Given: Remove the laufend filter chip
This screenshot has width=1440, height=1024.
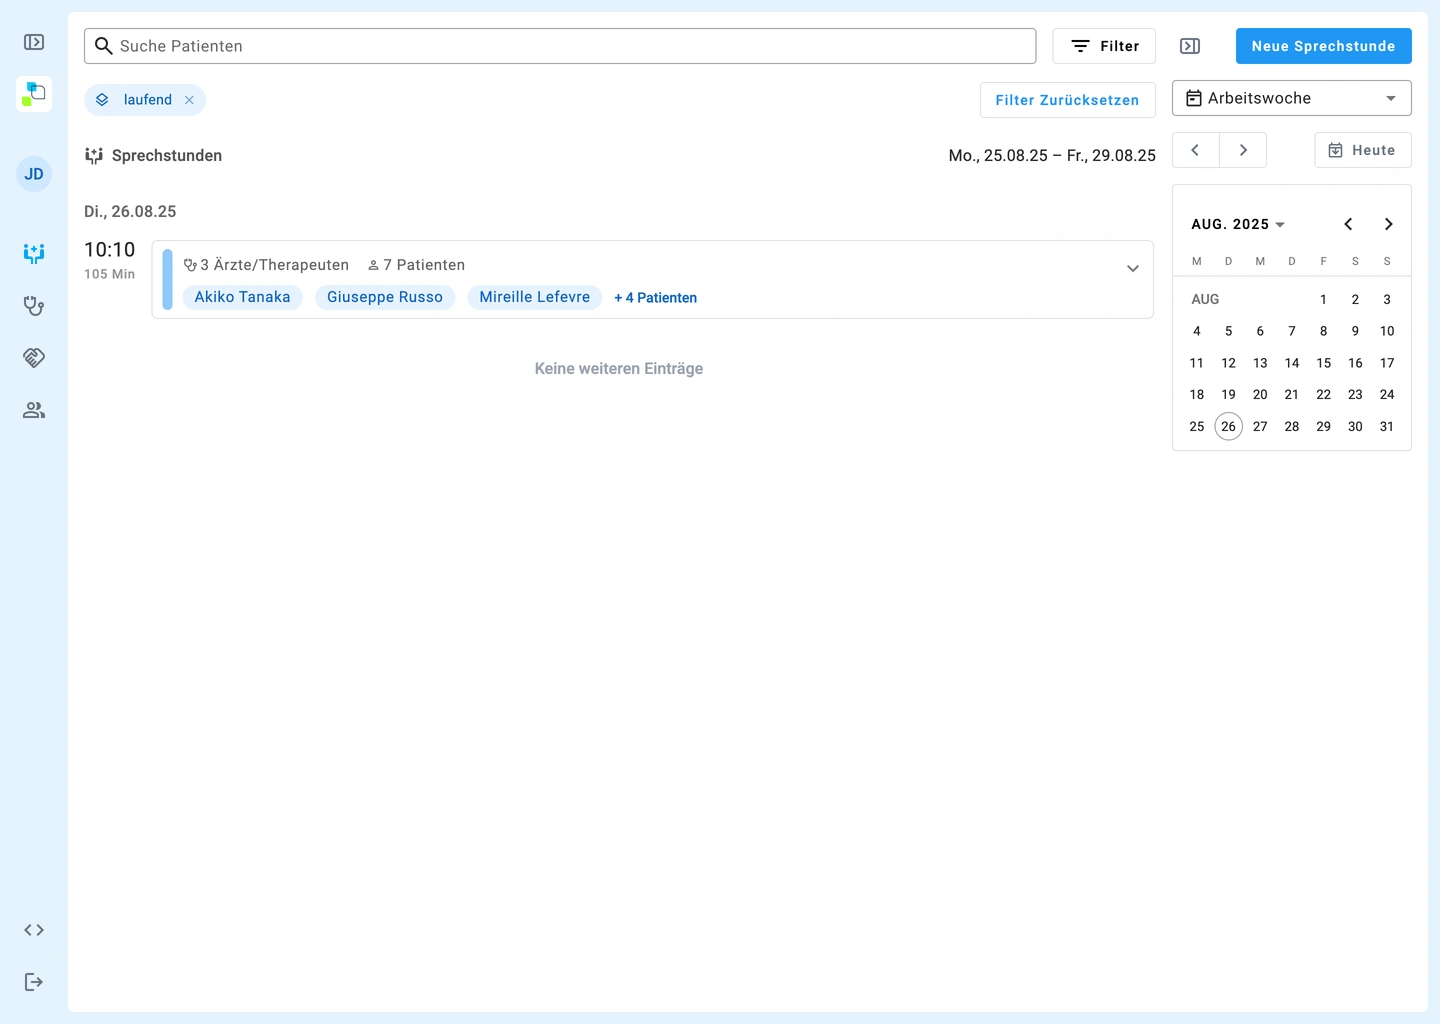Looking at the screenshot, I should pos(189,100).
